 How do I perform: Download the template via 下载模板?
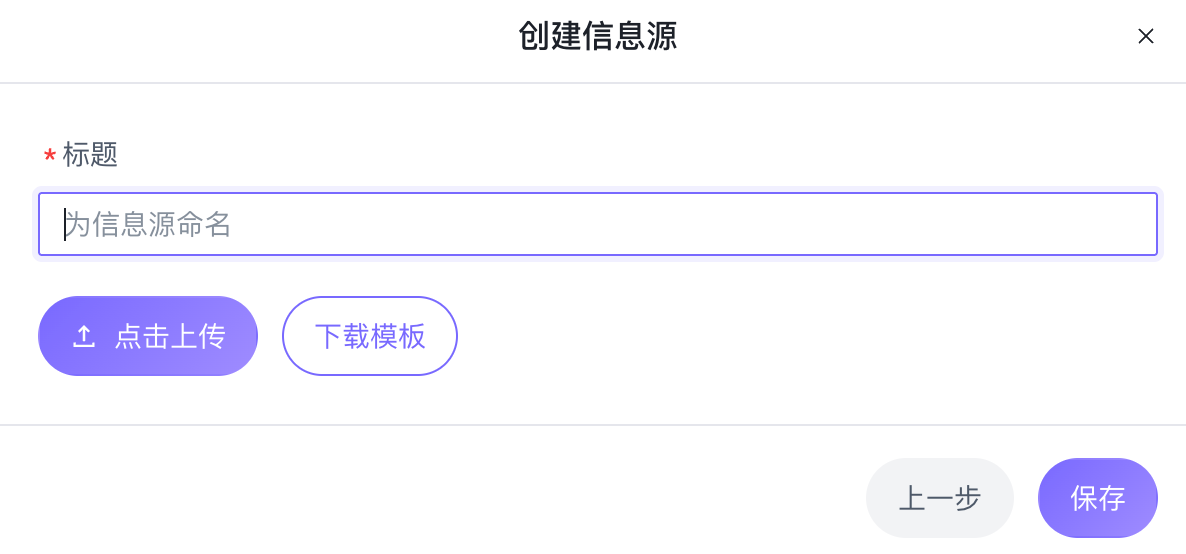[370, 336]
